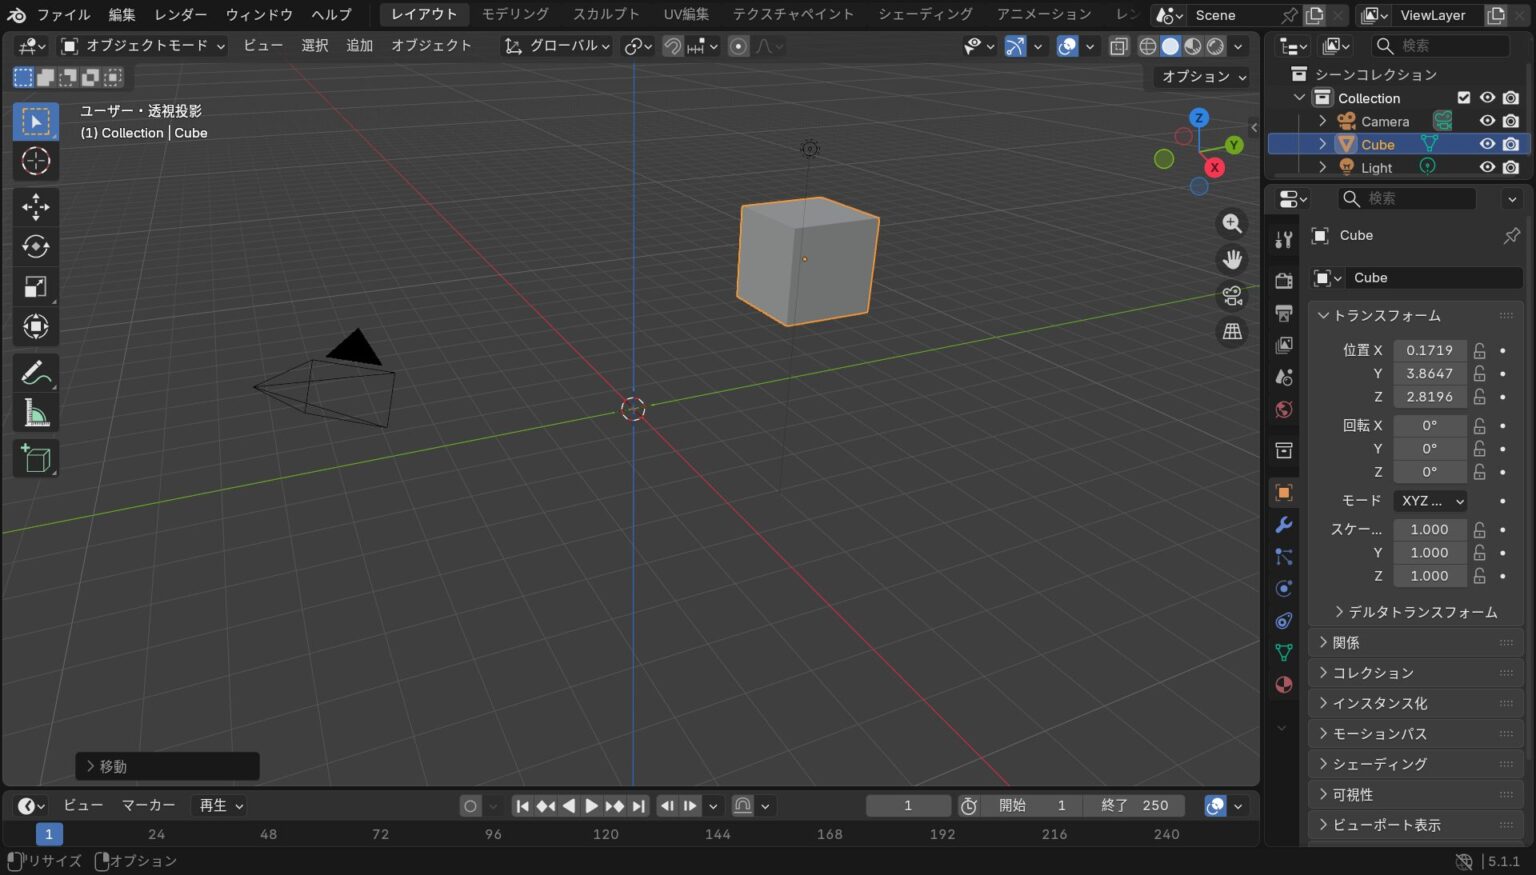This screenshot has height=875, width=1536.
Task: Hide the Camera object via eye icon
Action: (1487, 121)
